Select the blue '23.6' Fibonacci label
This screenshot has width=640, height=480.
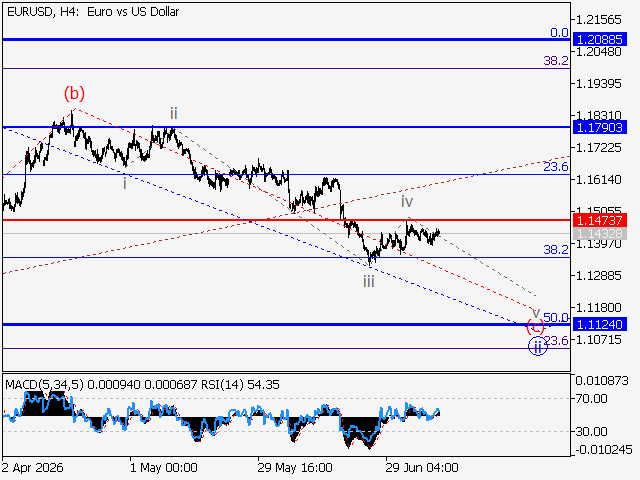click(x=556, y=167)
